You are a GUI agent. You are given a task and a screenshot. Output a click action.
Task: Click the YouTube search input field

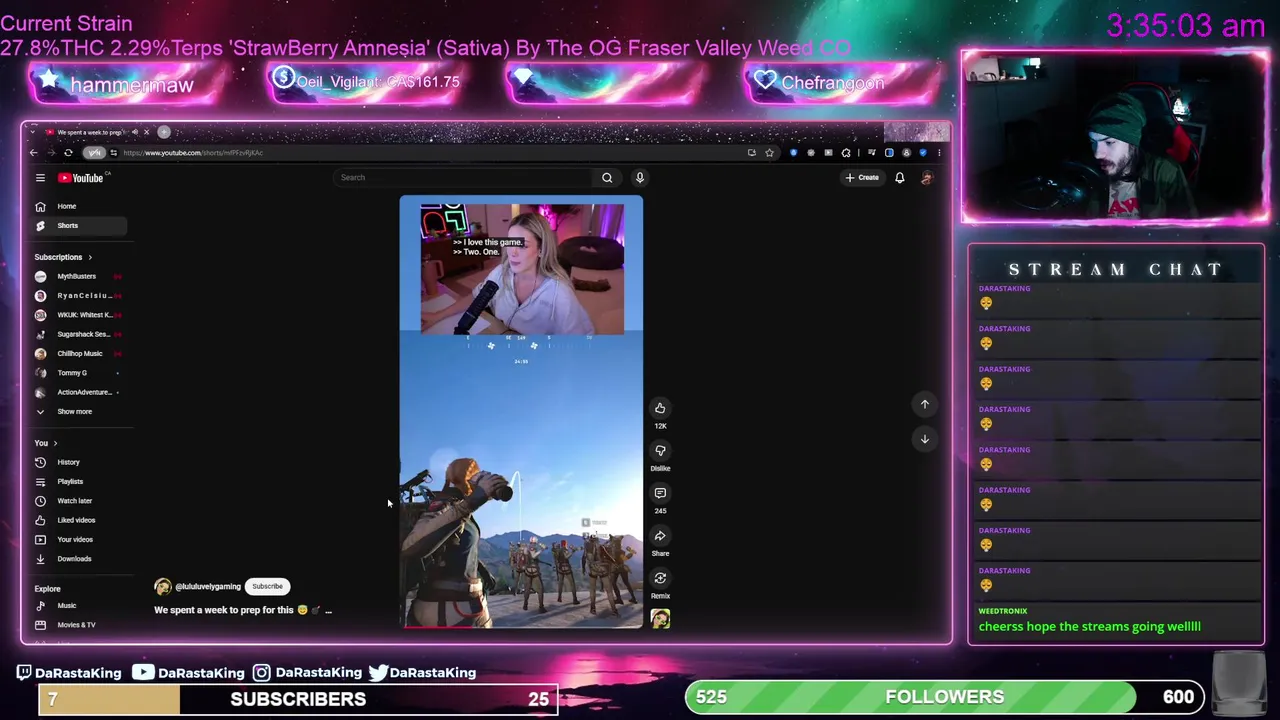465,178
